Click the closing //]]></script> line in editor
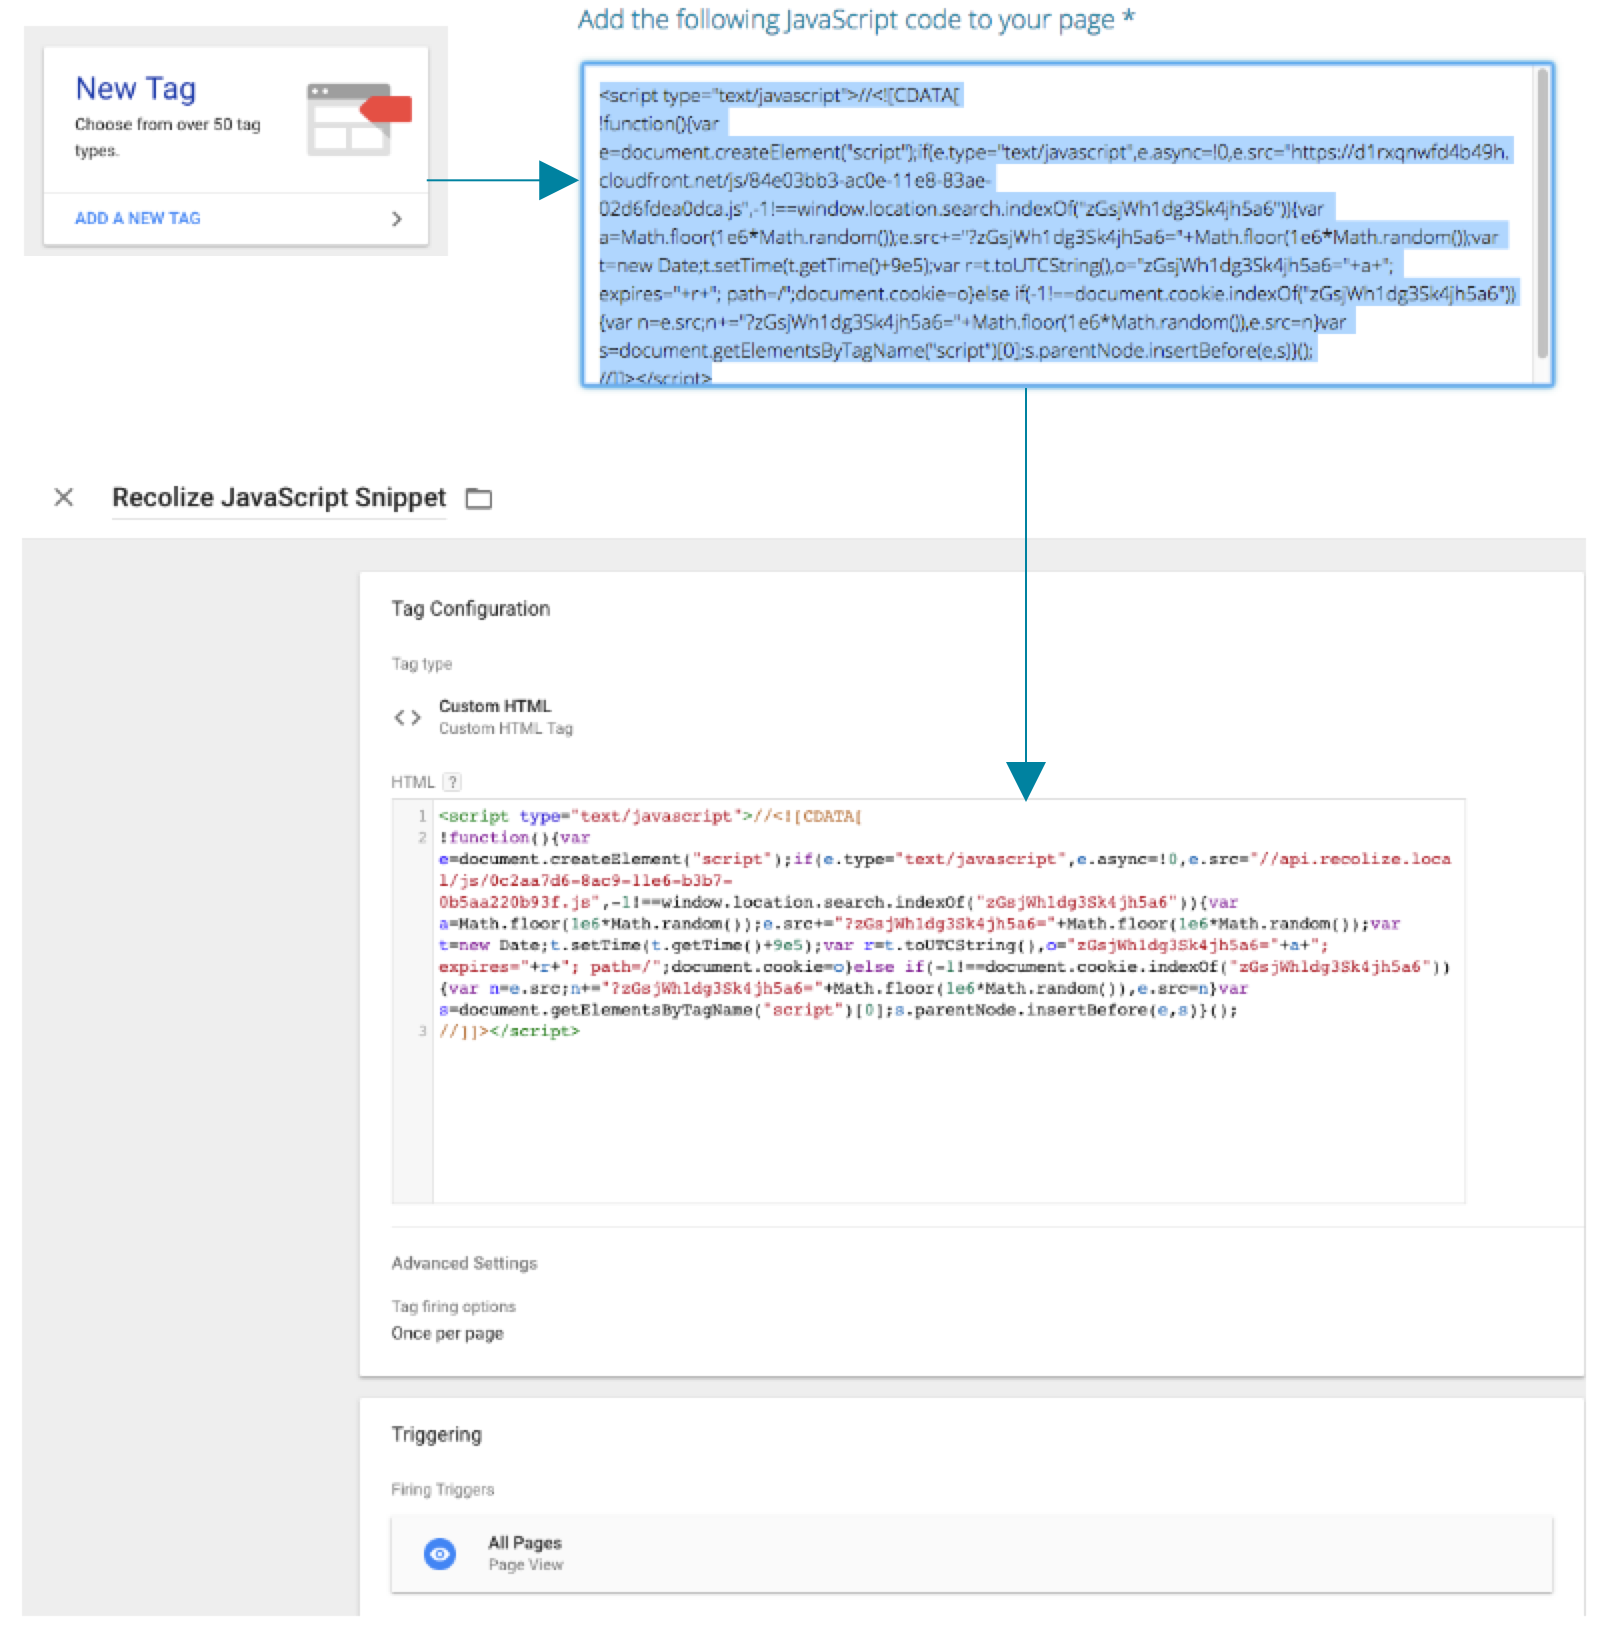1604x1640 pixels. 509,1031
